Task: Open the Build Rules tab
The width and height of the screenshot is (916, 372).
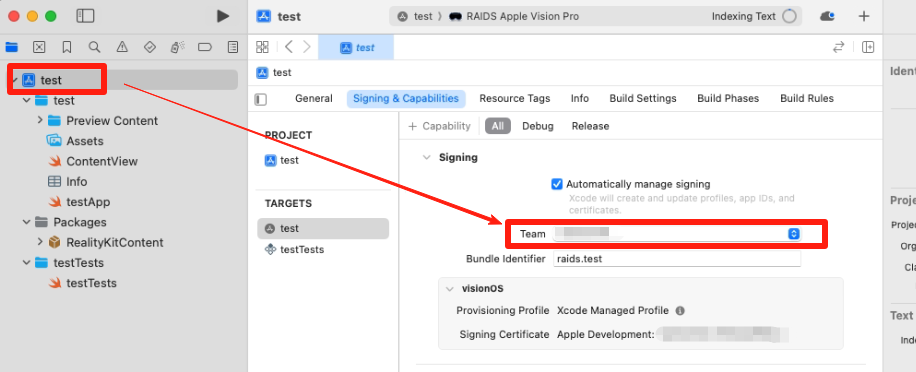Action: (807, 99)
